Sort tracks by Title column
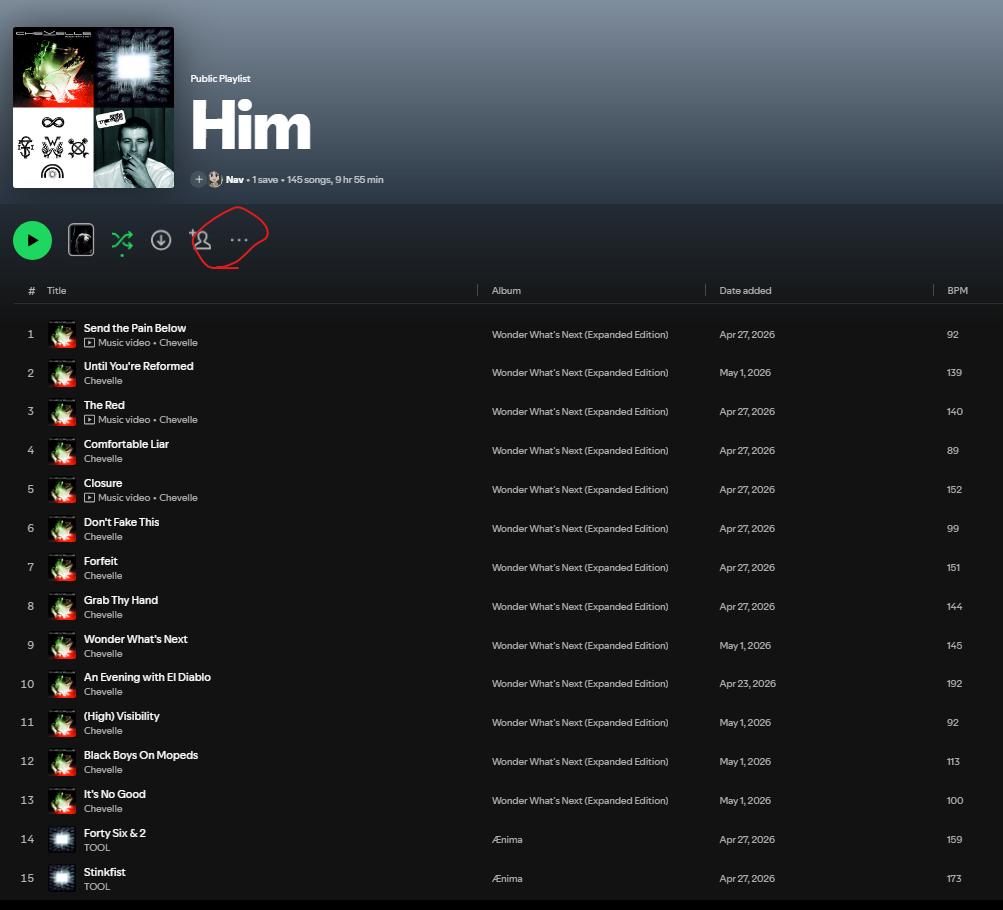Screen dimensions: 1003x910 tap(56, 290)
